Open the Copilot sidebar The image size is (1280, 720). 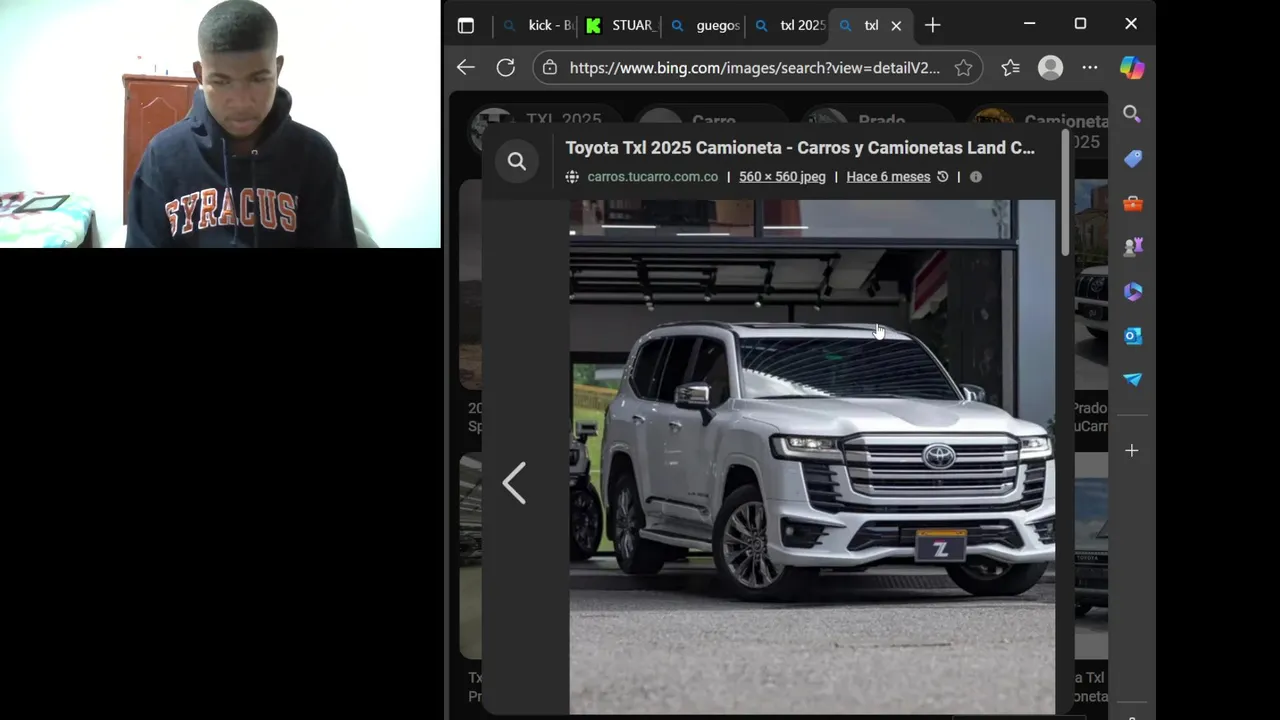[1132, 67]
